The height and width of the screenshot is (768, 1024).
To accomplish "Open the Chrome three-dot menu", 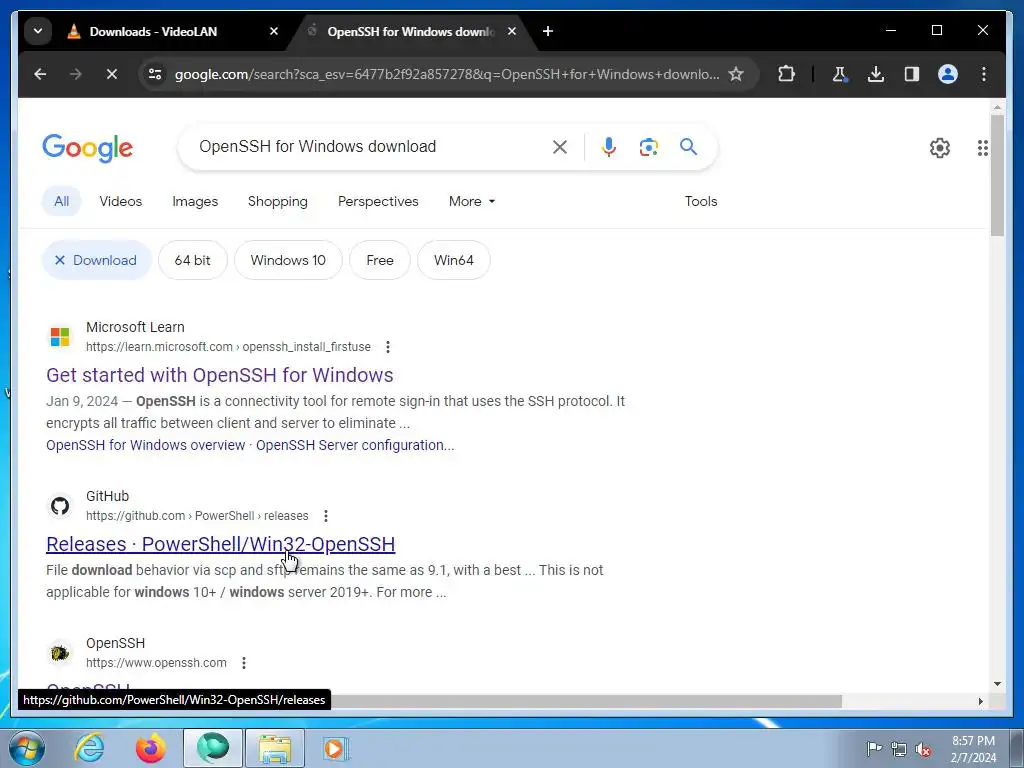I will tap(984, 74).
